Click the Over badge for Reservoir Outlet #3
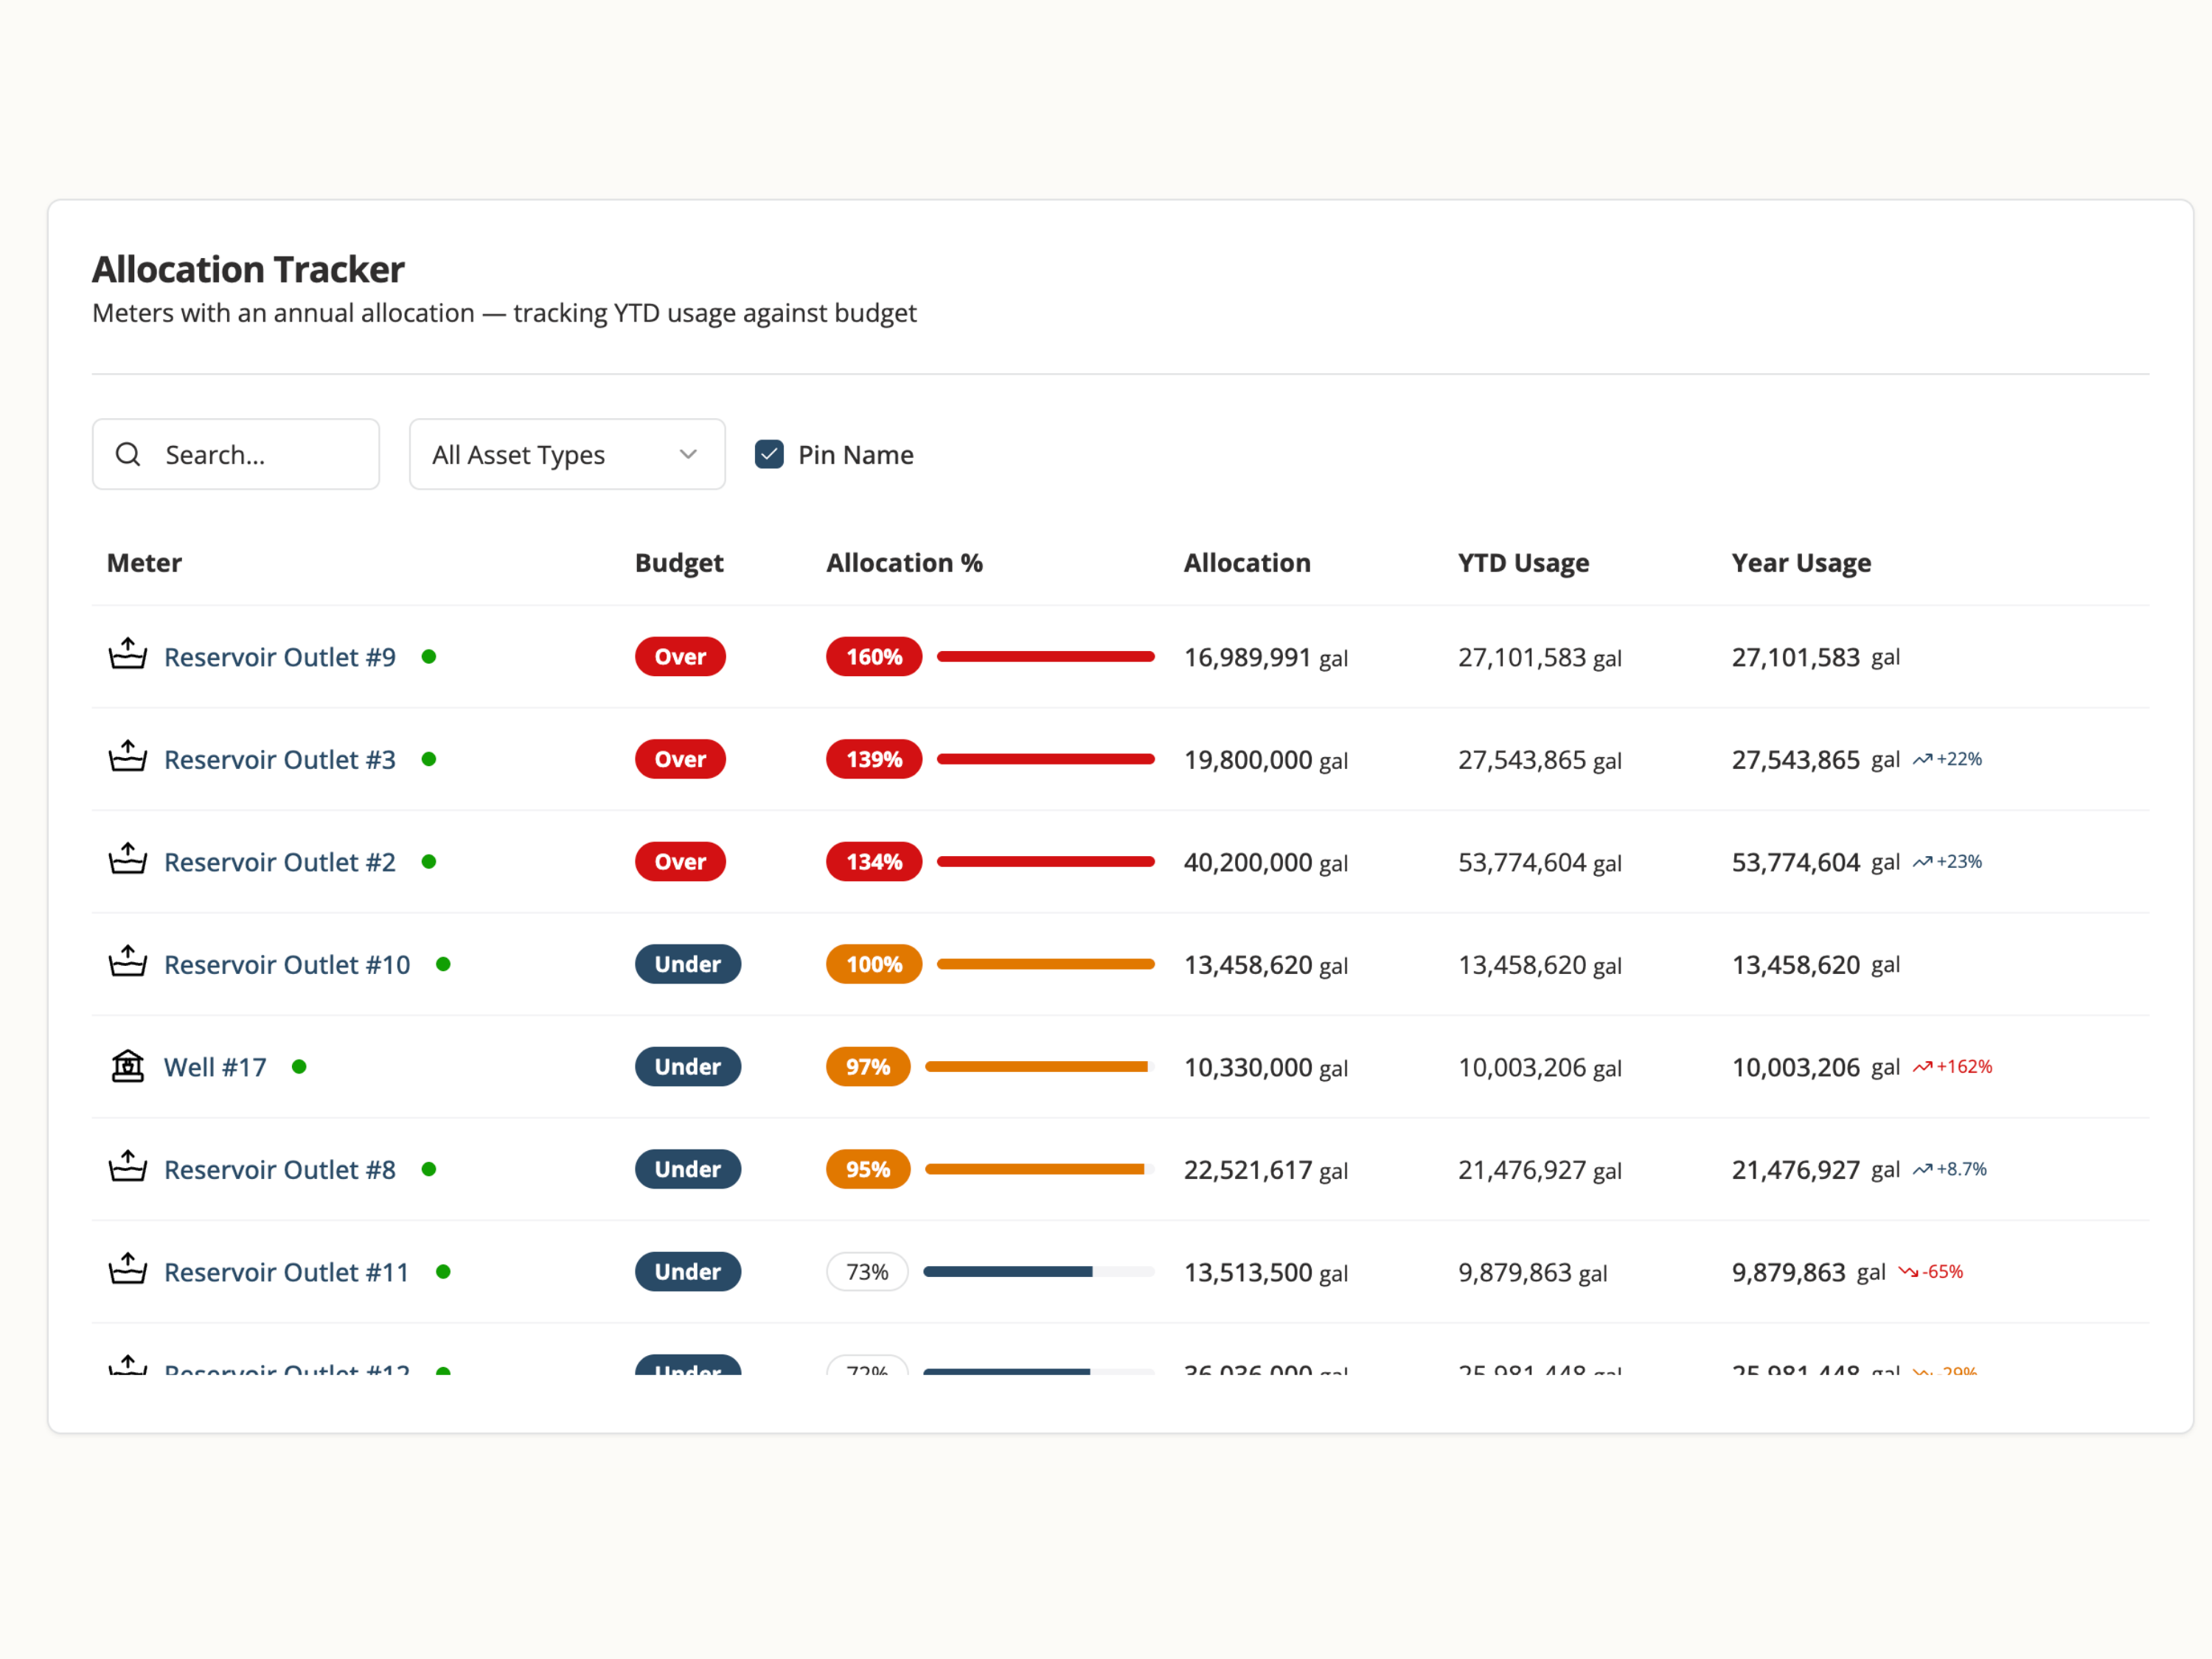2212x1659 pixels. [680, 759]
